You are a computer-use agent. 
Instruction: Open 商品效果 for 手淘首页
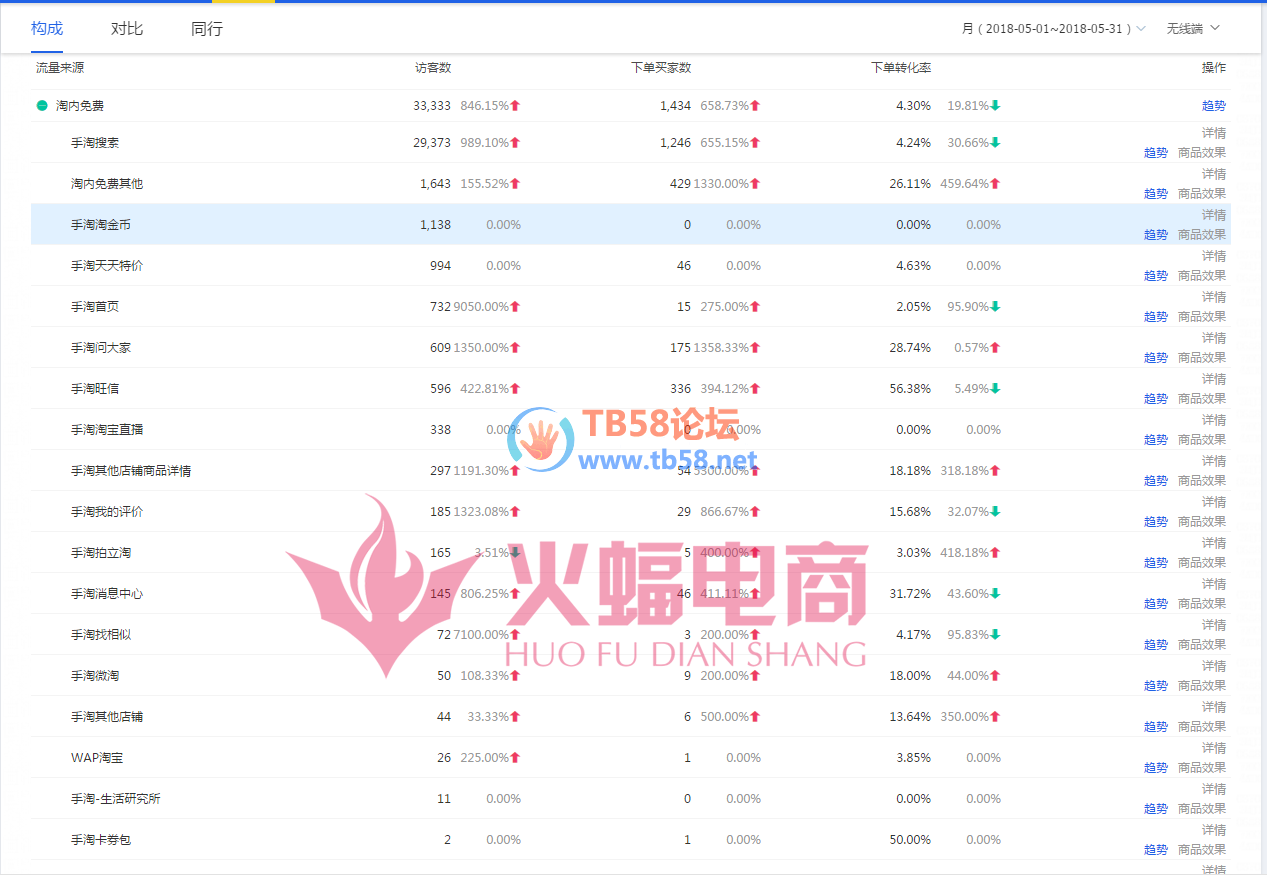(x=1202, y=317)
